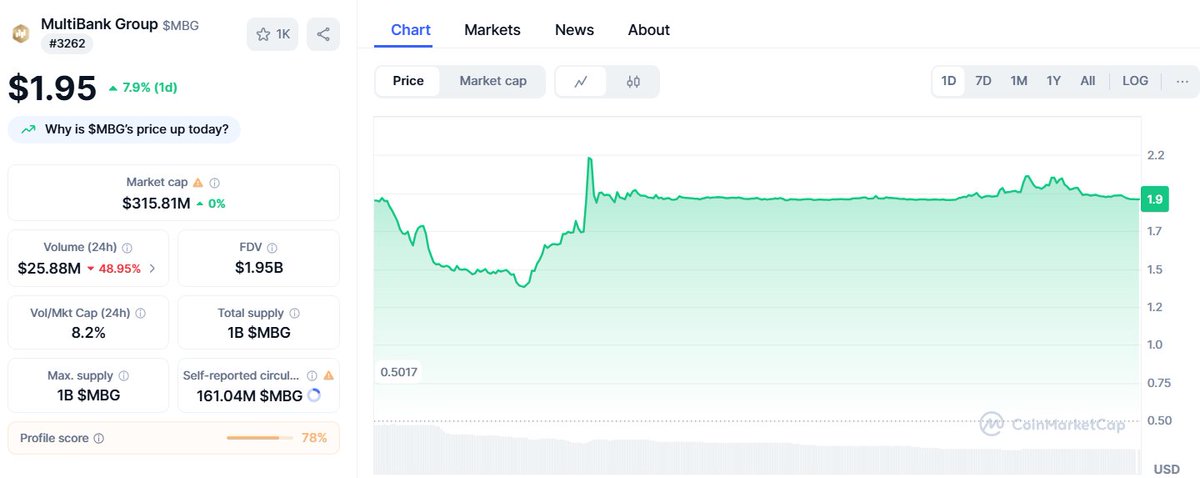Switch to line chart view icon
The image size is (1200, 478).
tap(581, 82)
